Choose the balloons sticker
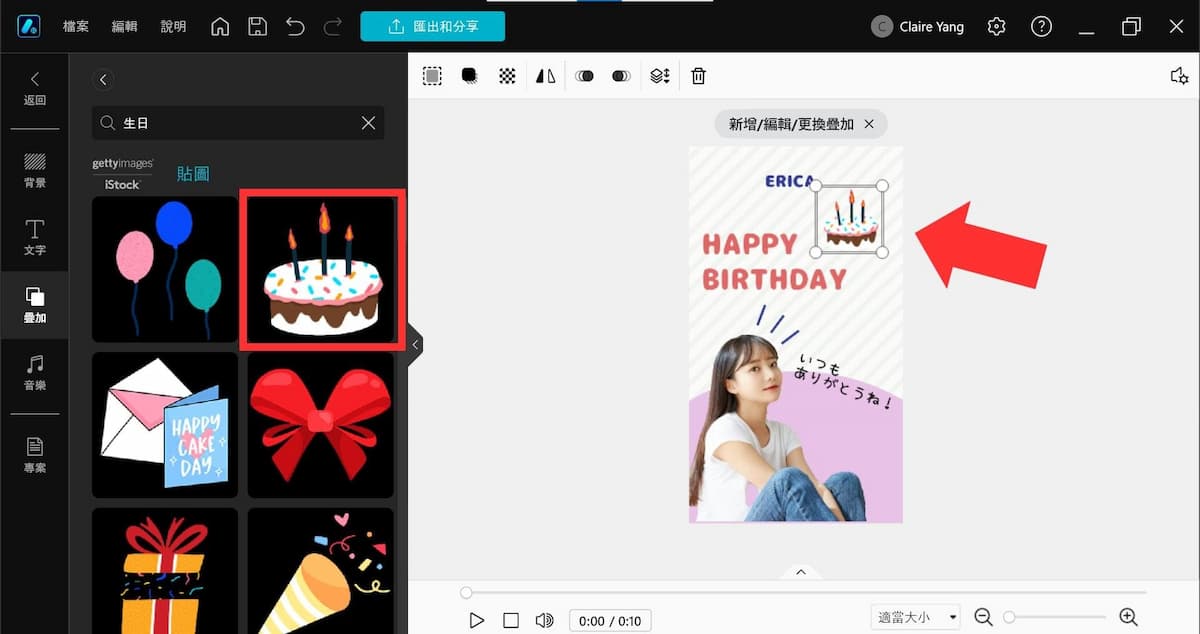The image size is (1200, 634). pos(165,269)
